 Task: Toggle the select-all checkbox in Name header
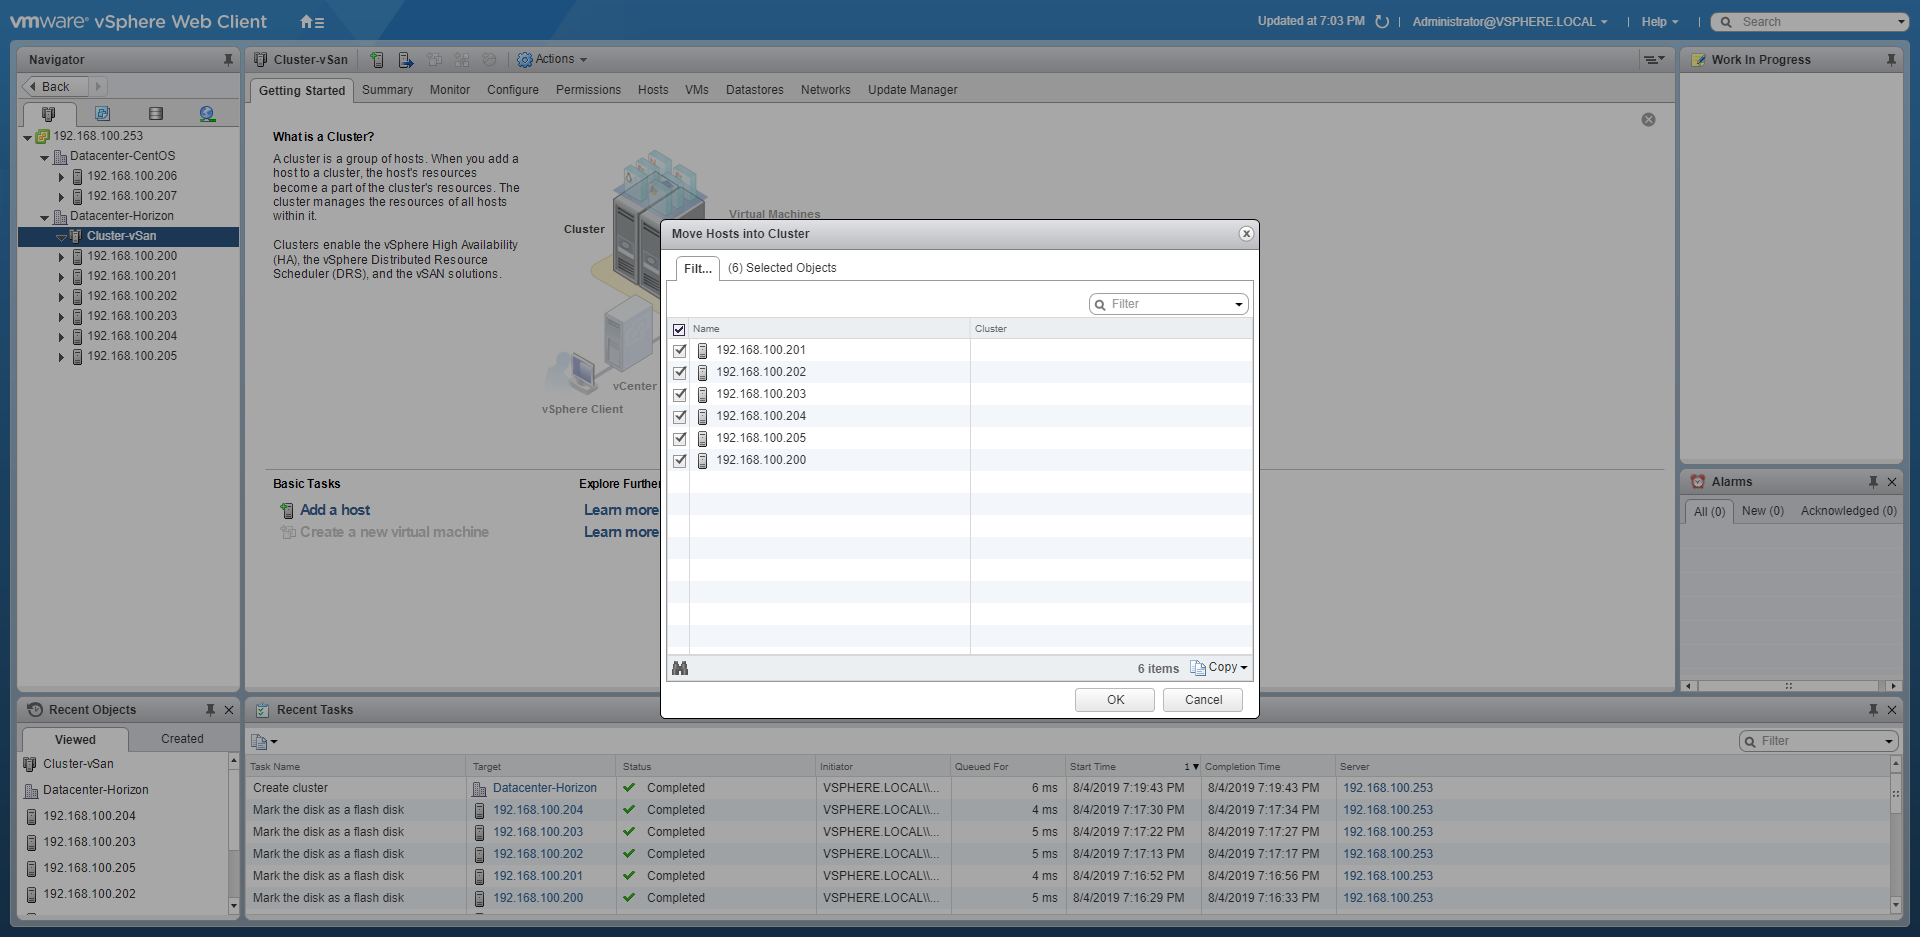coord(679,329)
